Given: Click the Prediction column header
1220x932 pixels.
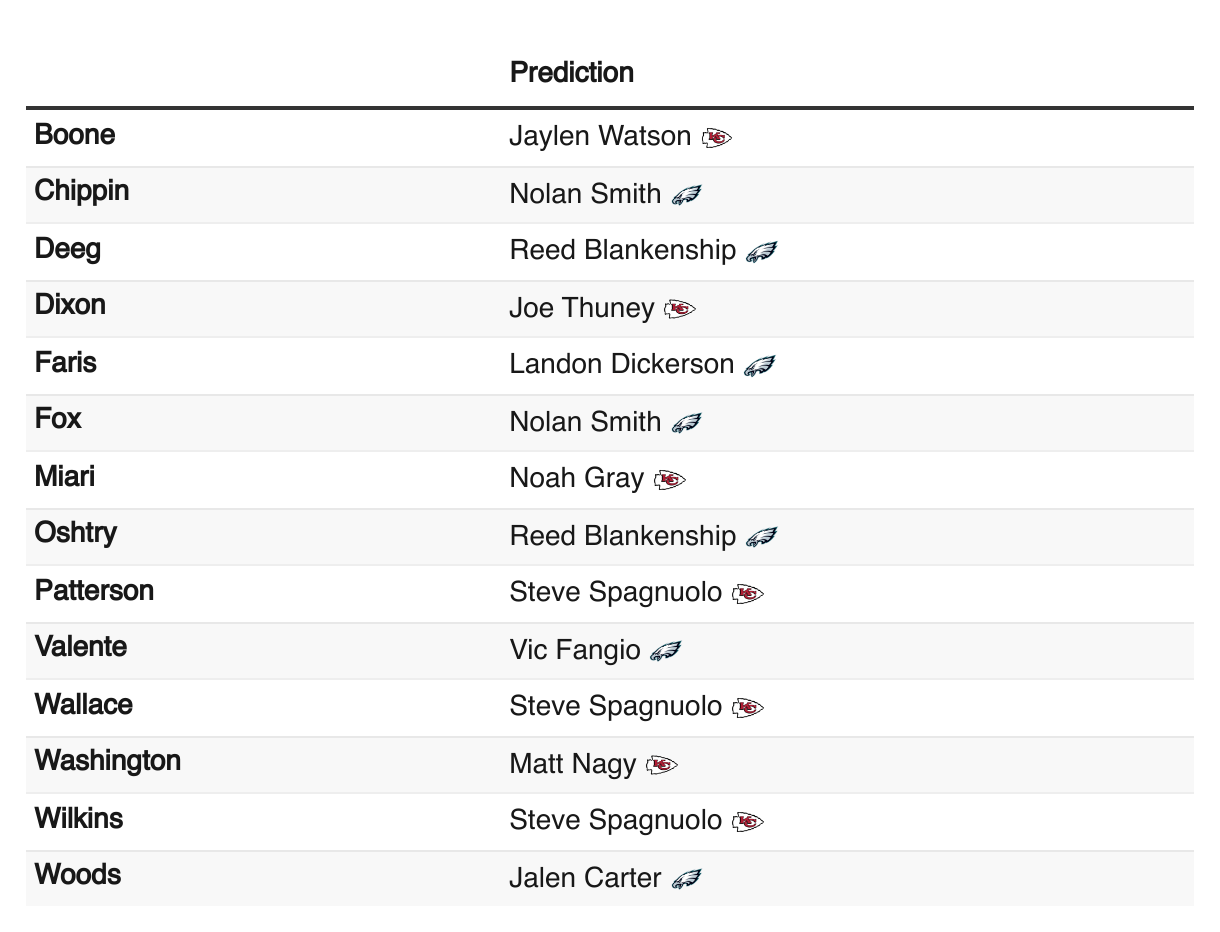Looking at the screenshot, I should tap(572, 72).
